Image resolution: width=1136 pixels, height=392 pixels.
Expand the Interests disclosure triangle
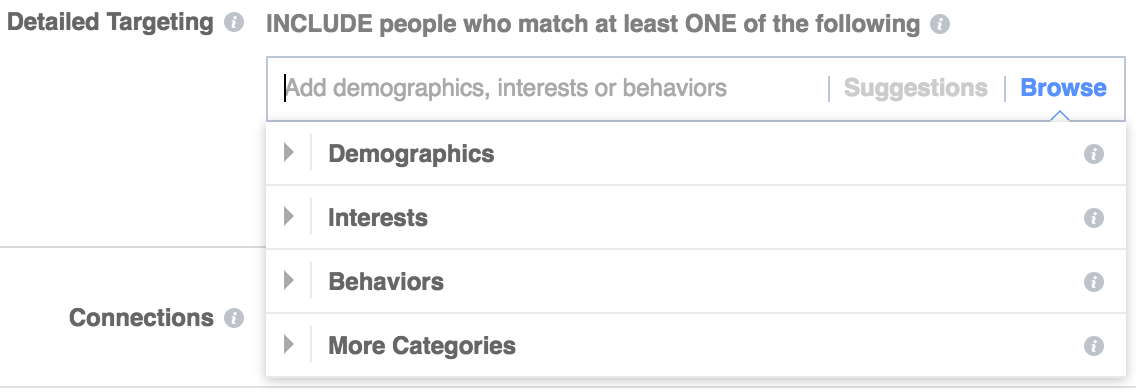tap(289, 217)
